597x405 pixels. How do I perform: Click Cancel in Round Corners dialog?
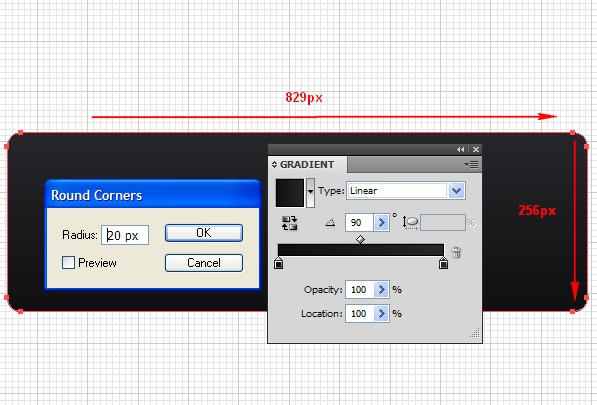click(x=204, y=263)
